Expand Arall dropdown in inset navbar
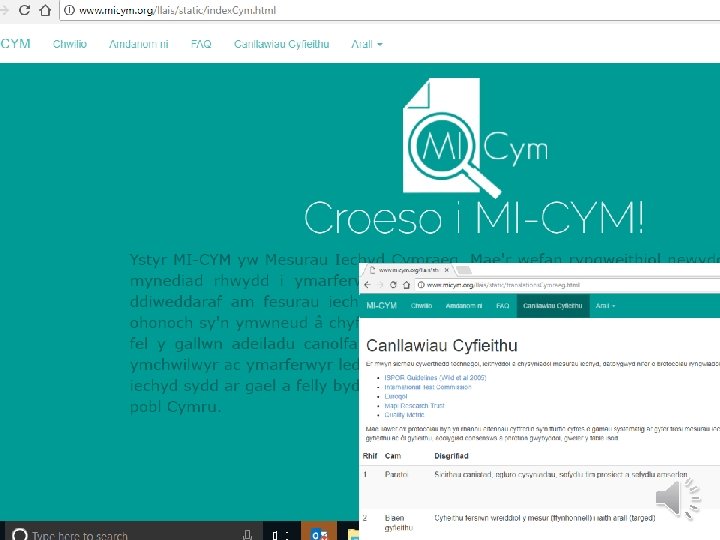 point(605,305)
